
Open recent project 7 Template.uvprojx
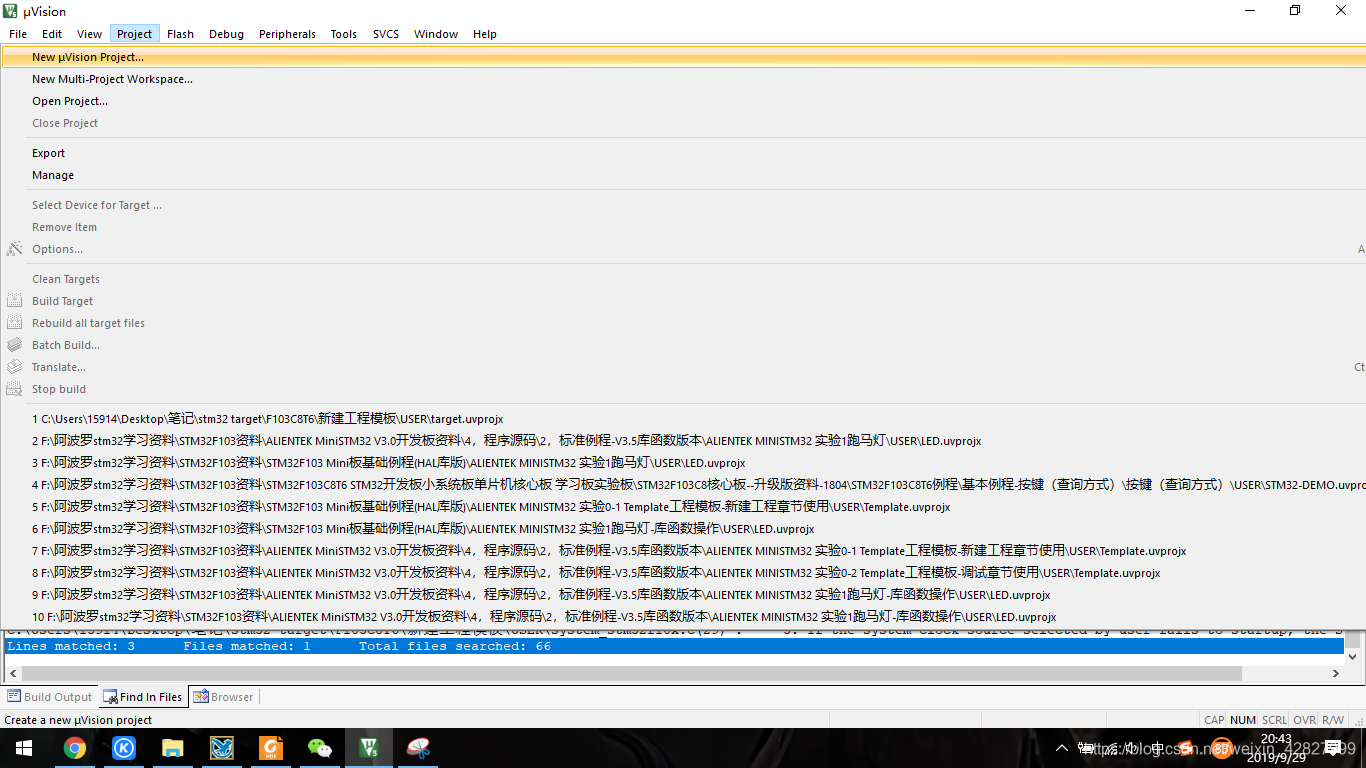tap(683, 551)
